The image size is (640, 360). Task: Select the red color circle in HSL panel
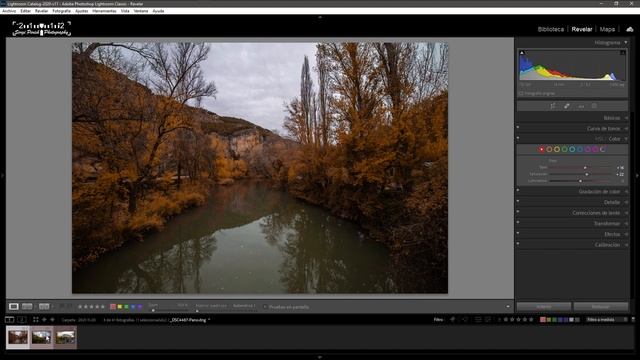pyautogui.click(x=541, y=149)
